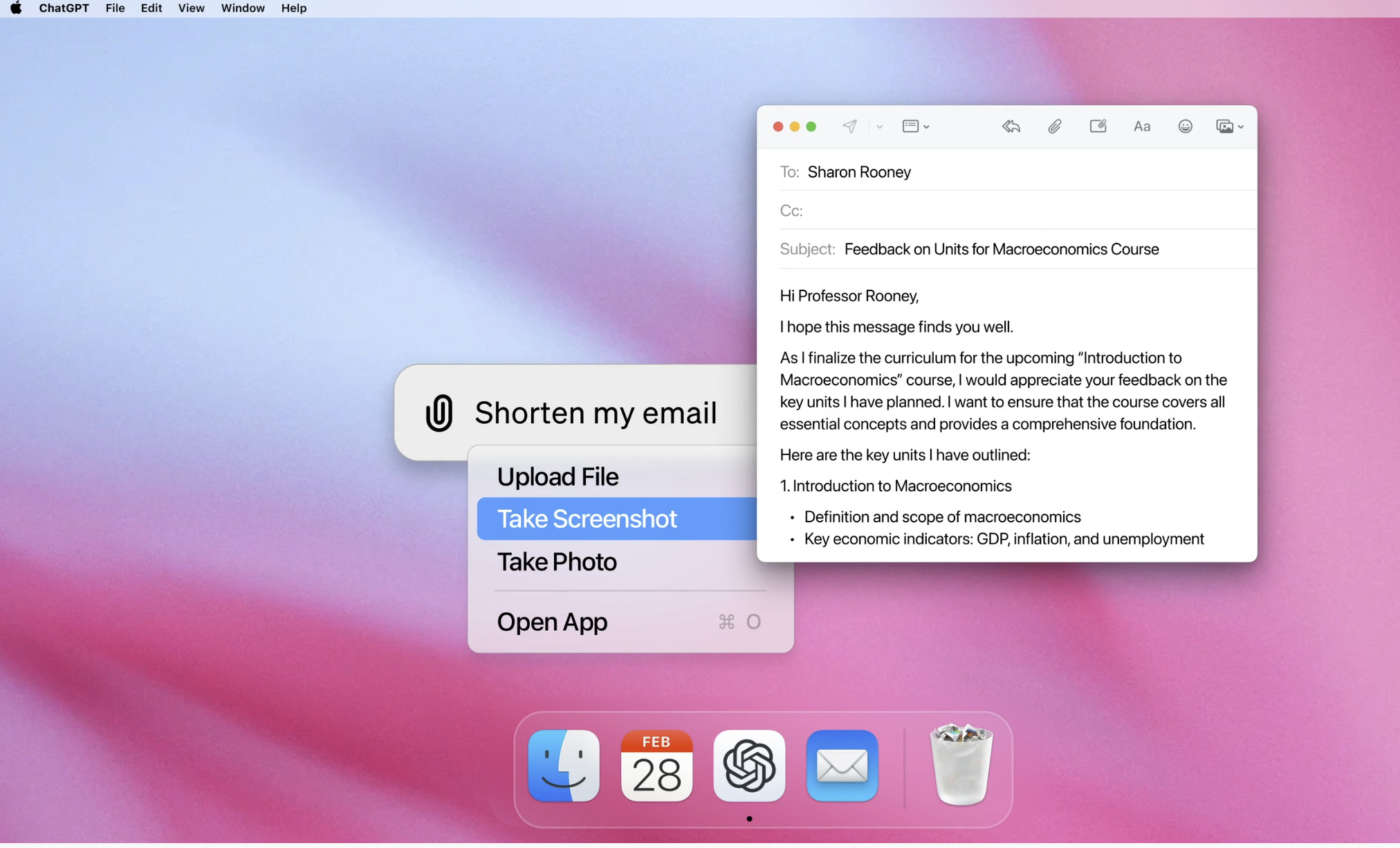Click the 'Shorten my email' prompt field

click(x=596, y=413)
